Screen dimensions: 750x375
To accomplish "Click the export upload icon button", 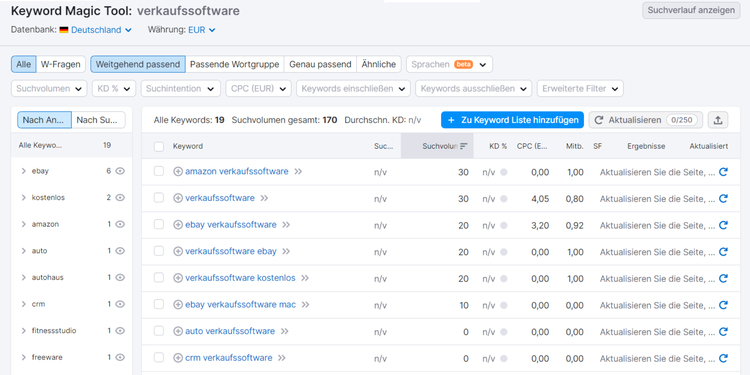I will coord(717,120).
